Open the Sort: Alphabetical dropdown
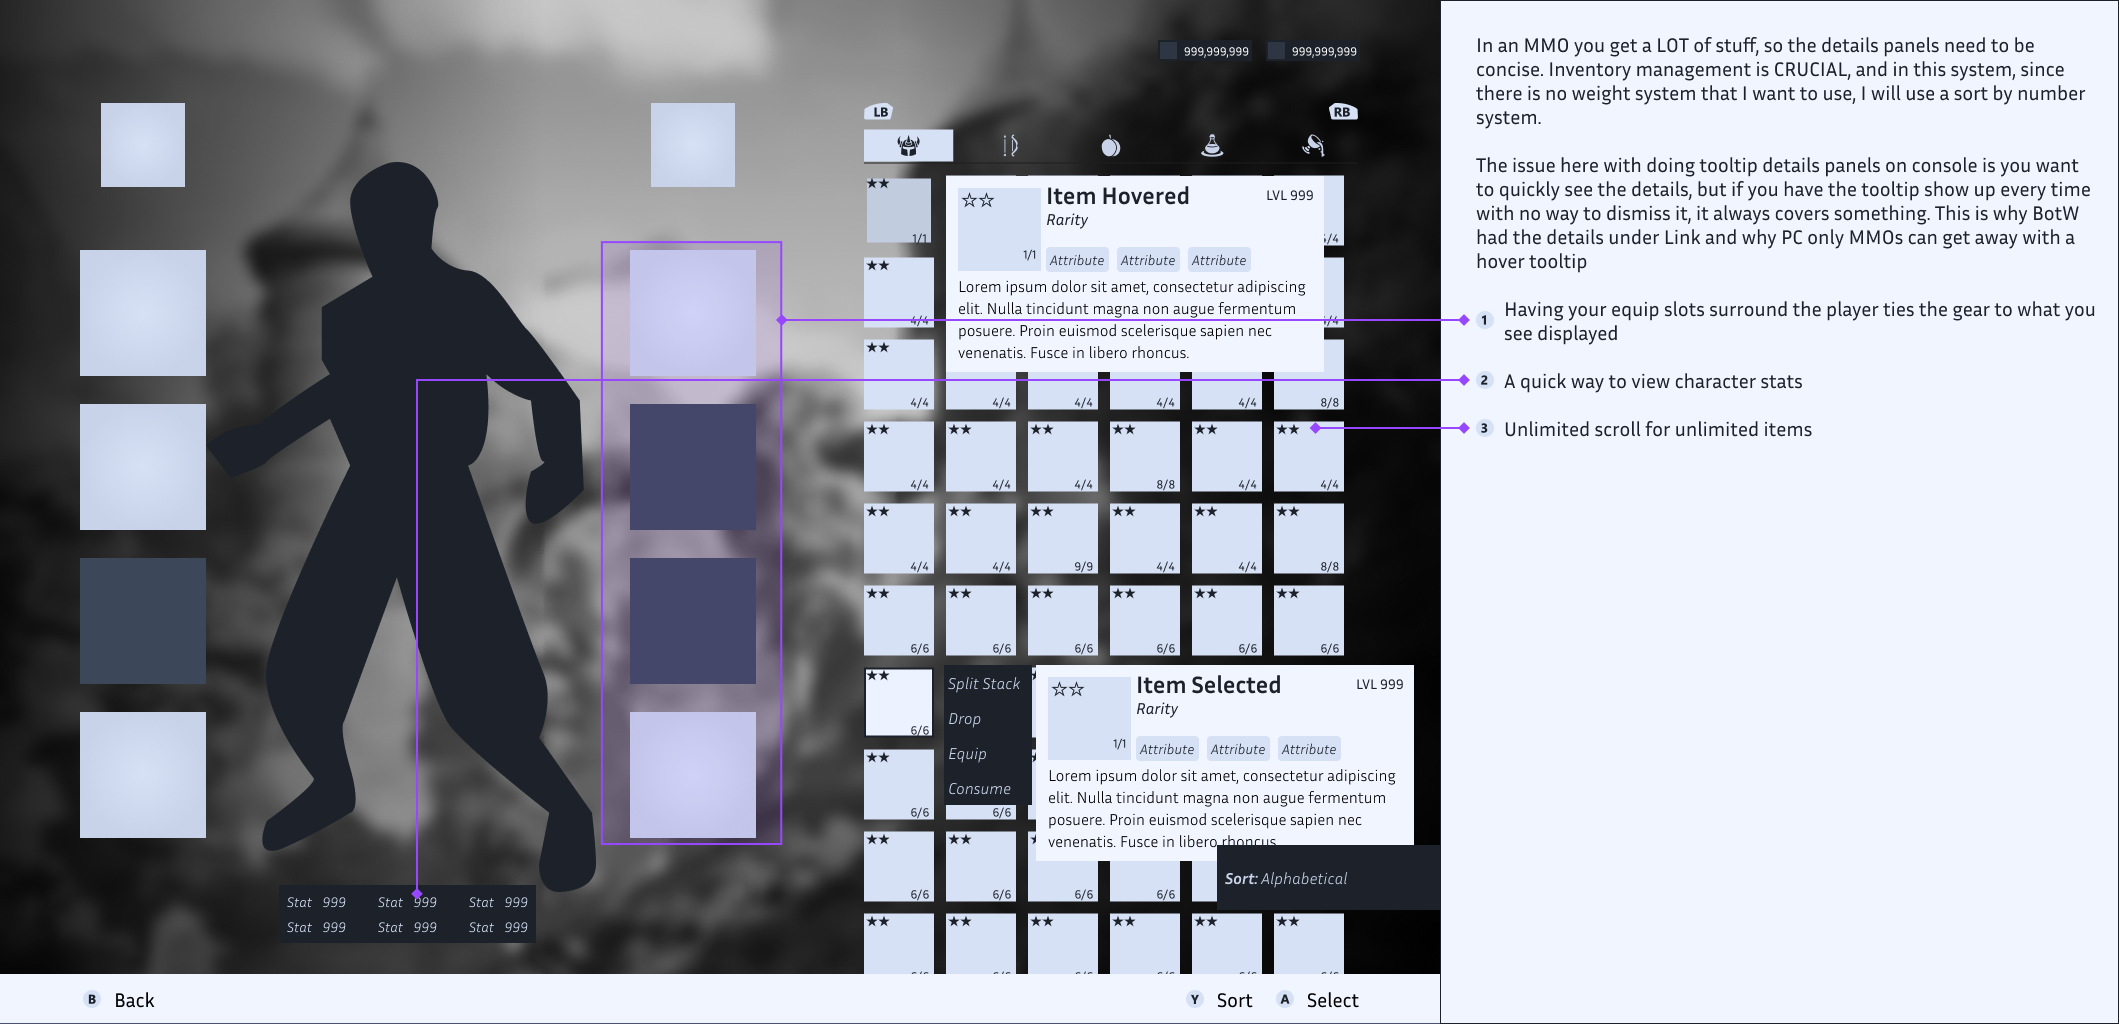The image size is (2119, 1024). pyautogui.click(x=1286, y=879)
